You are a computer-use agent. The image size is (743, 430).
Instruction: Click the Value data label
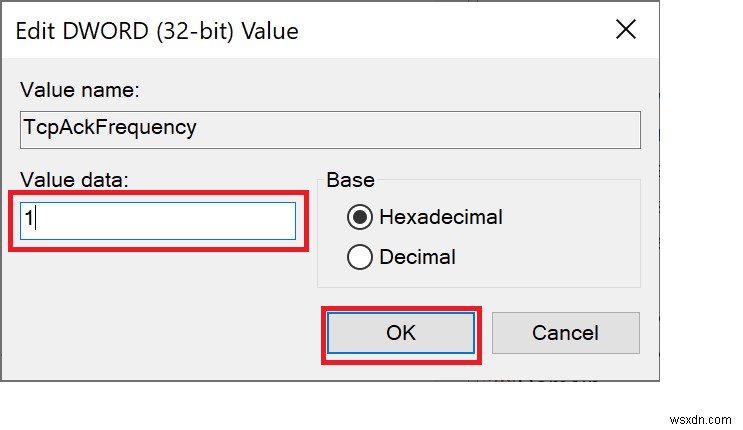coord(73,181)
